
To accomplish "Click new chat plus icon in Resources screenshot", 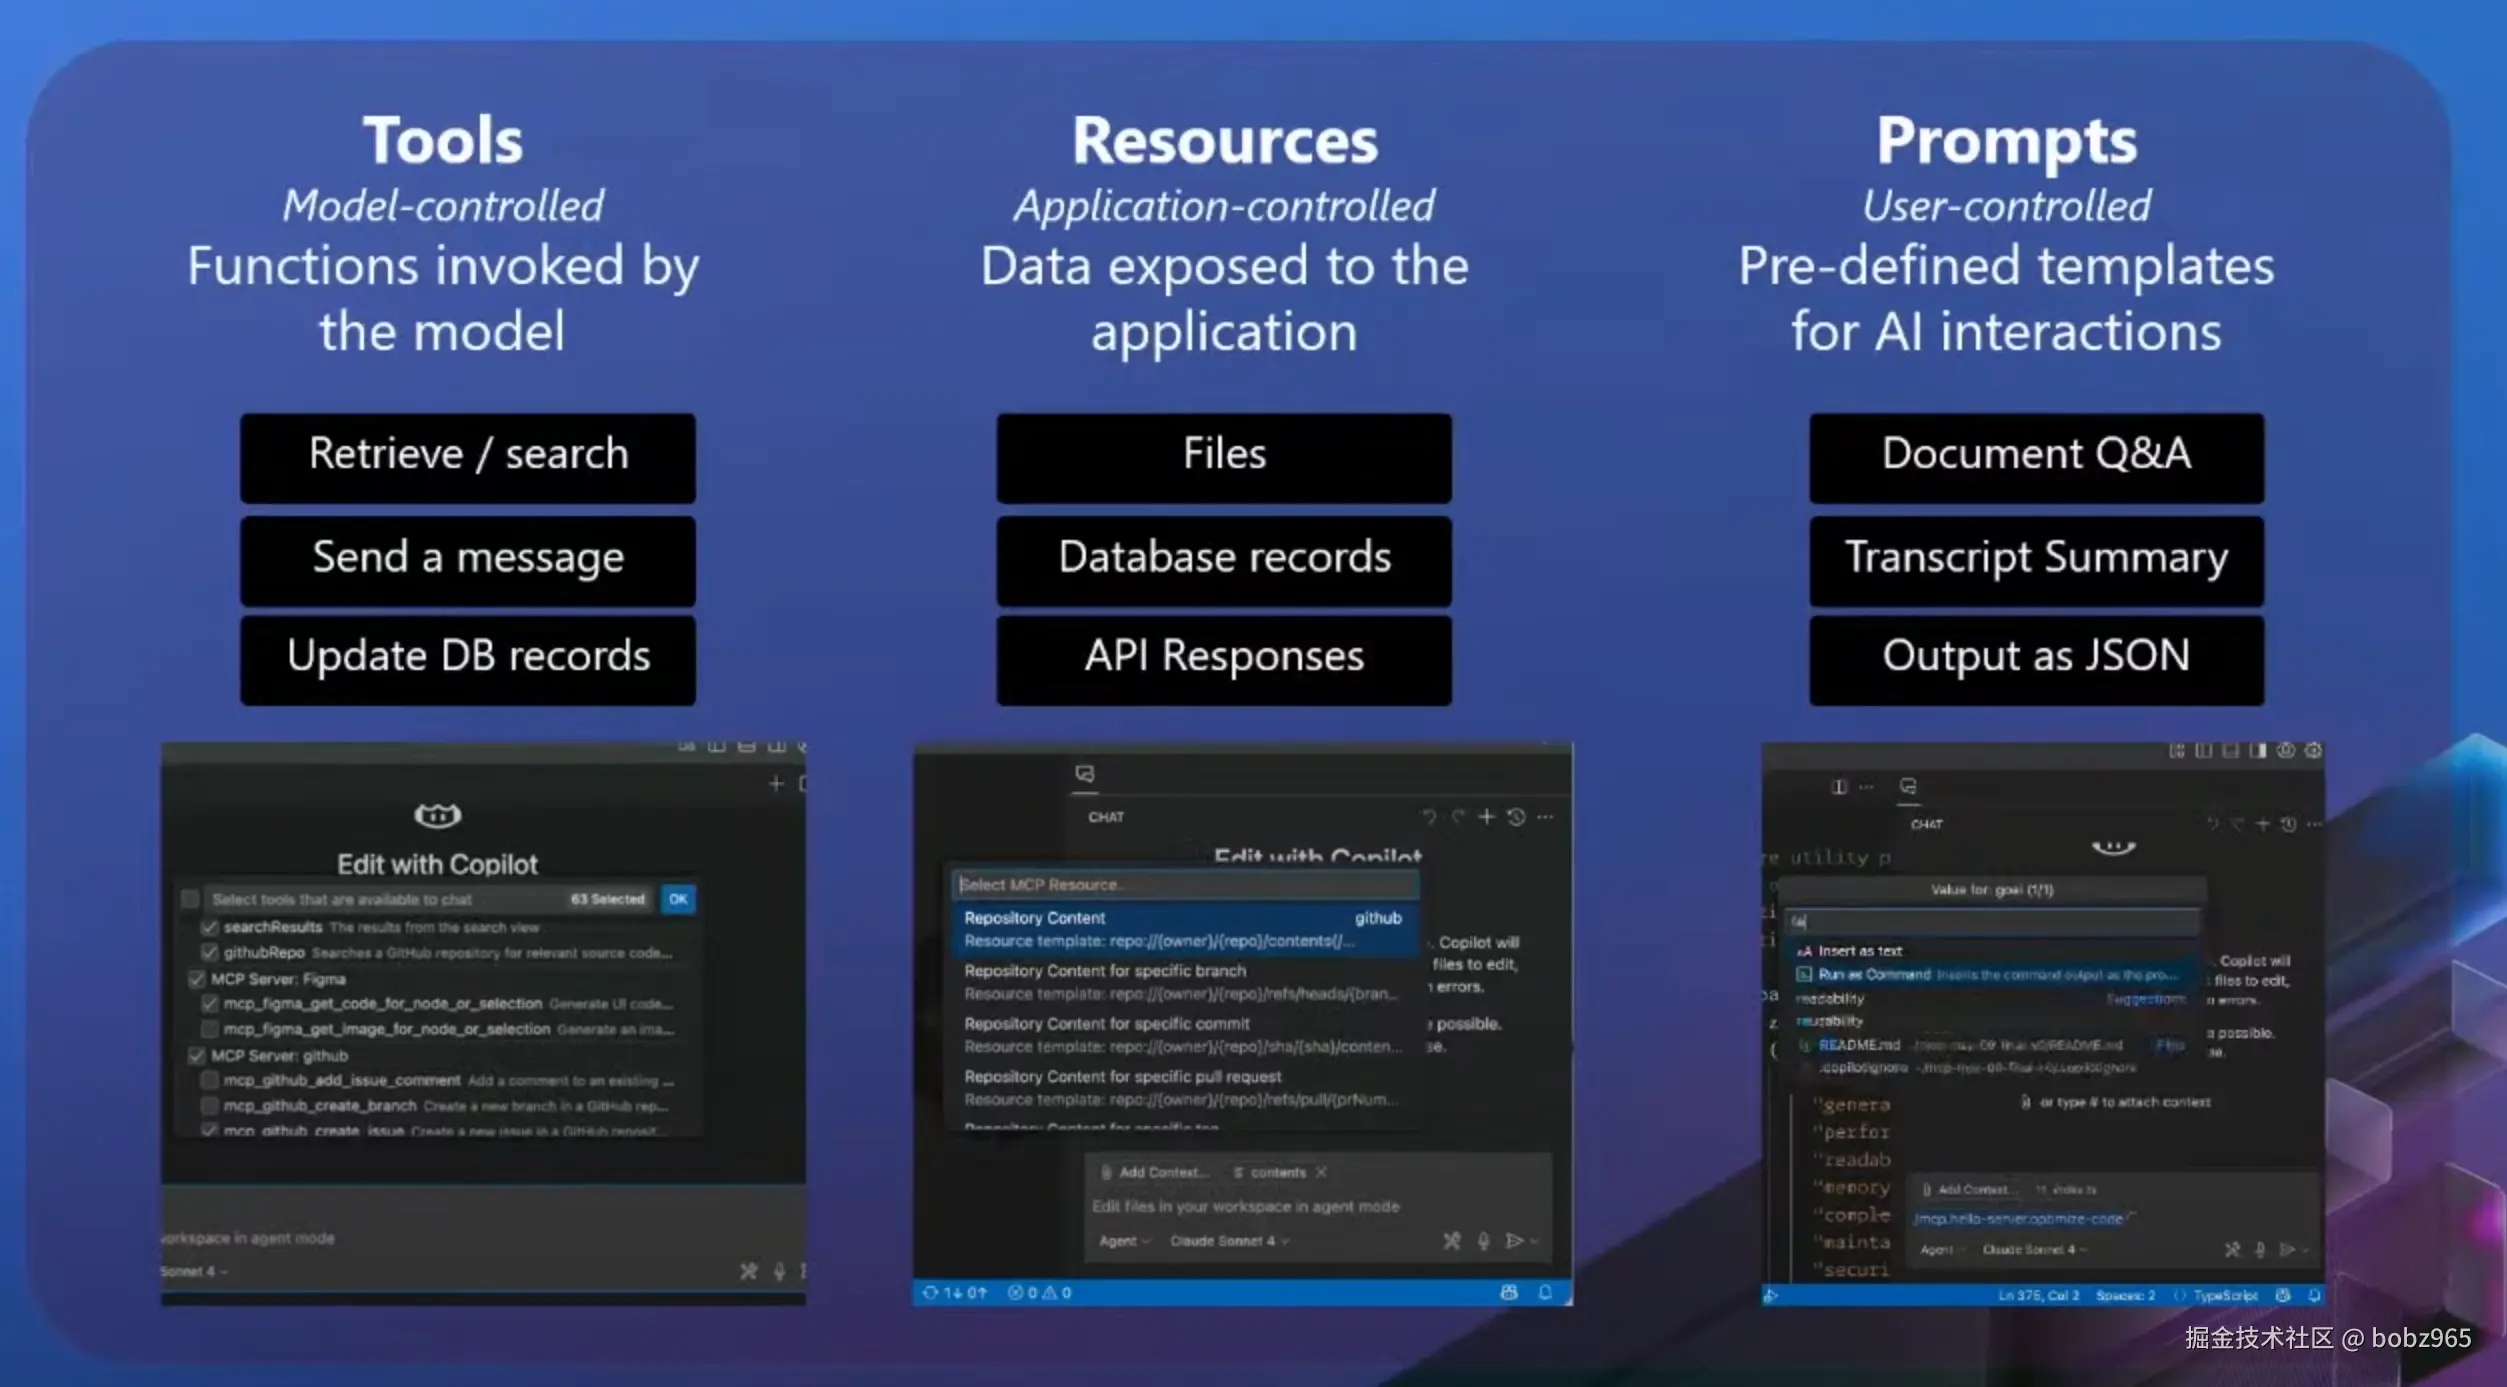I will (1487, 817).
